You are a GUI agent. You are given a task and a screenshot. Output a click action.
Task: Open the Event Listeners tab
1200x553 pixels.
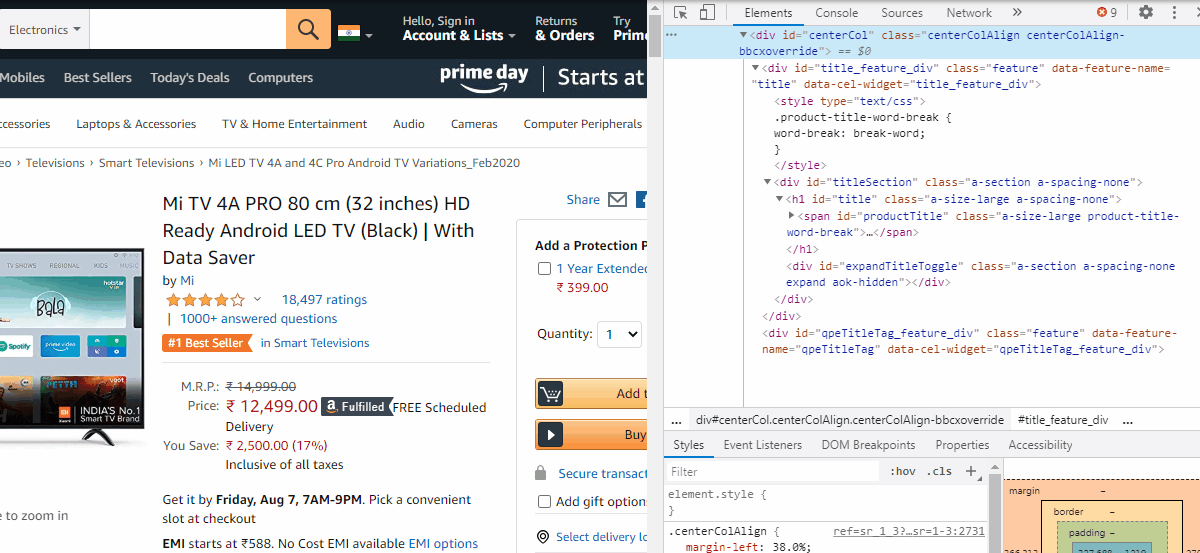coord(762,445)
